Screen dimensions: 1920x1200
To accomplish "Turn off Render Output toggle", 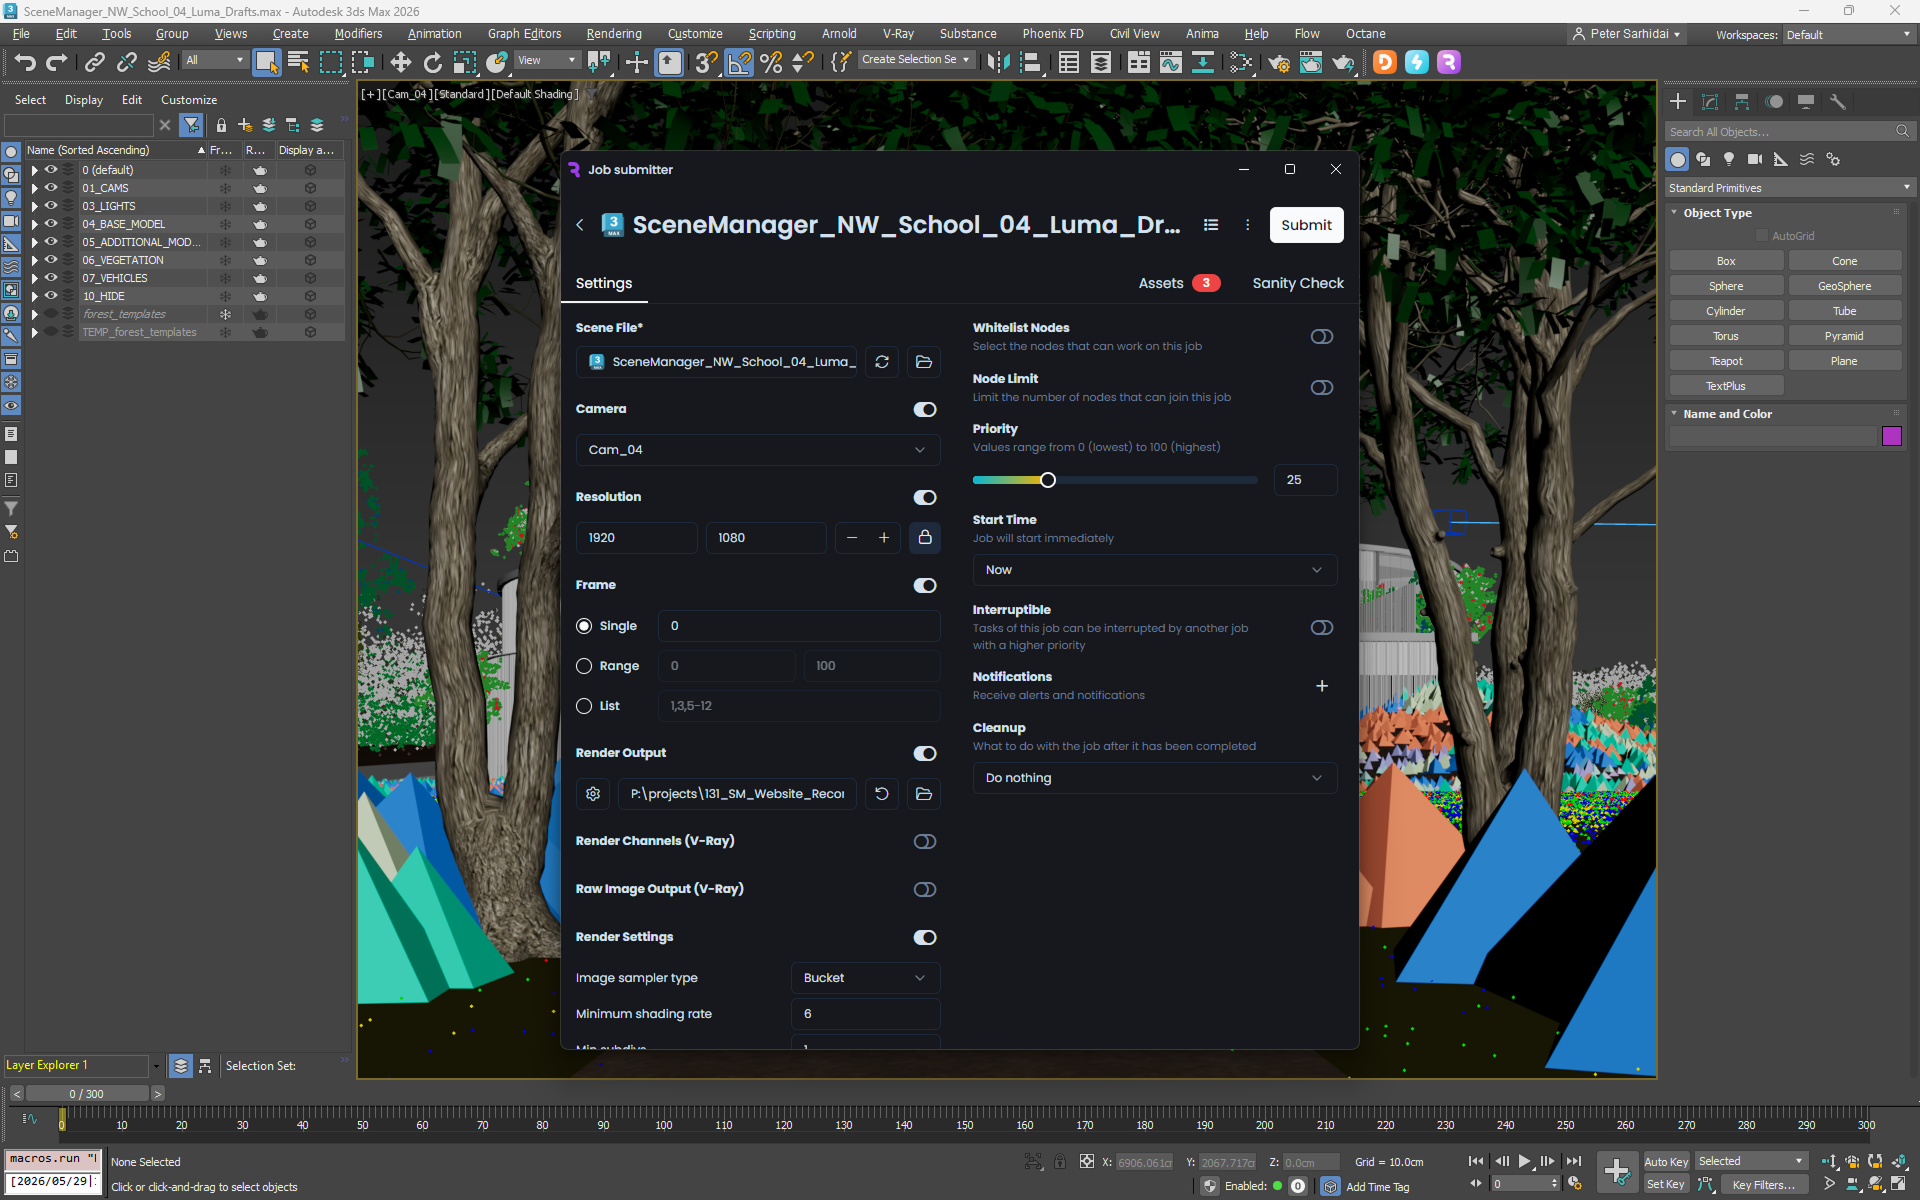I will click(x=925, y=754).
